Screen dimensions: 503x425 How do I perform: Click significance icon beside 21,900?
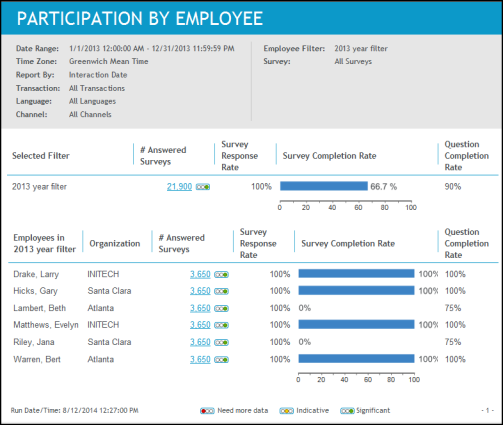203,187
